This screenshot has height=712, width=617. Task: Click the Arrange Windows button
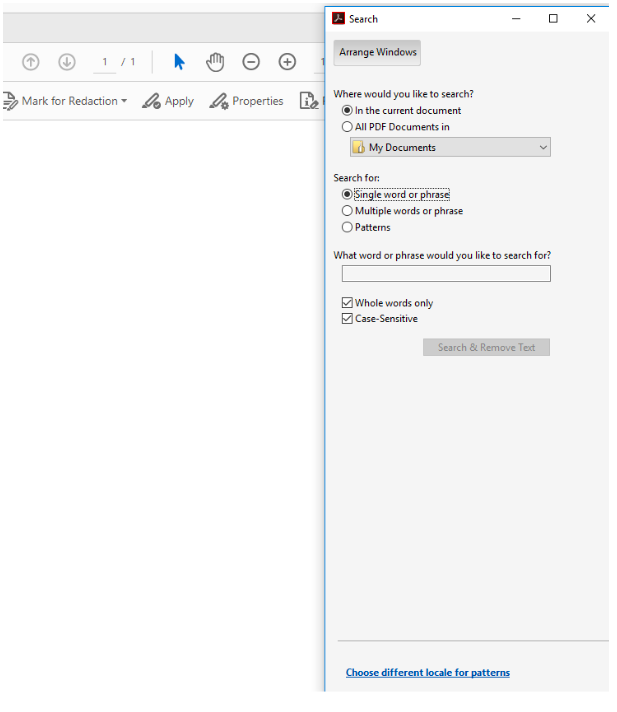click(377, 53)
